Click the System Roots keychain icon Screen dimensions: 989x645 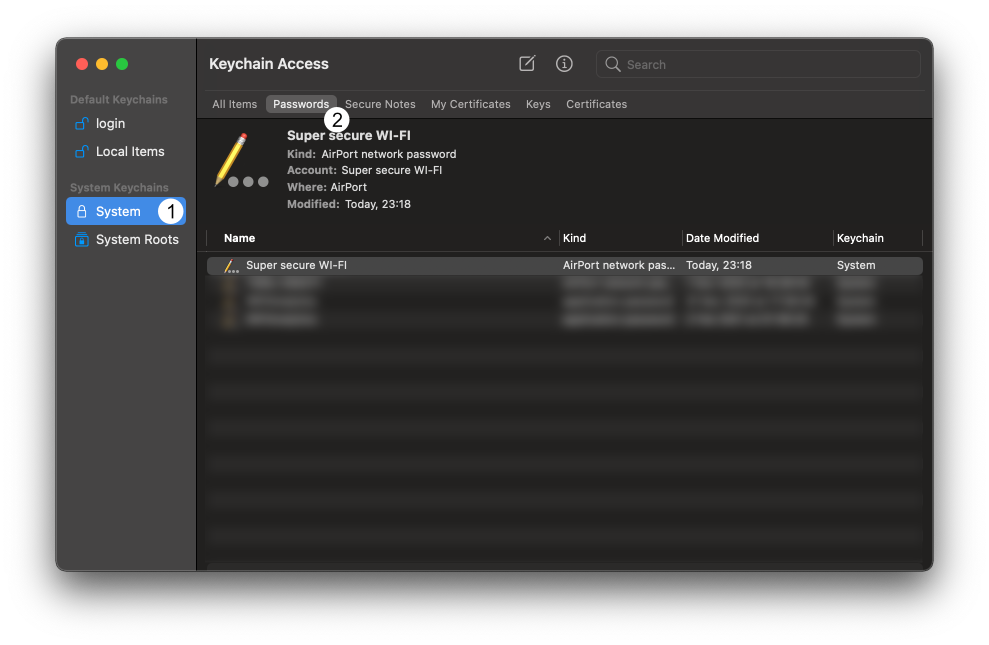click(83, 239)
